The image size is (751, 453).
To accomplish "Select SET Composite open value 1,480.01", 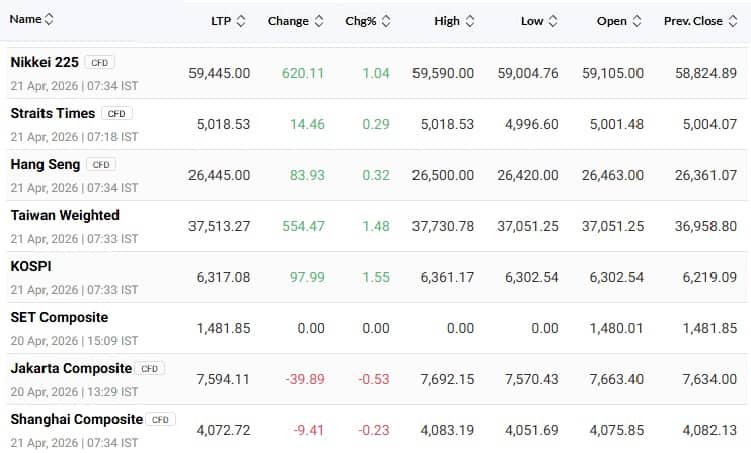I will 617,328.
